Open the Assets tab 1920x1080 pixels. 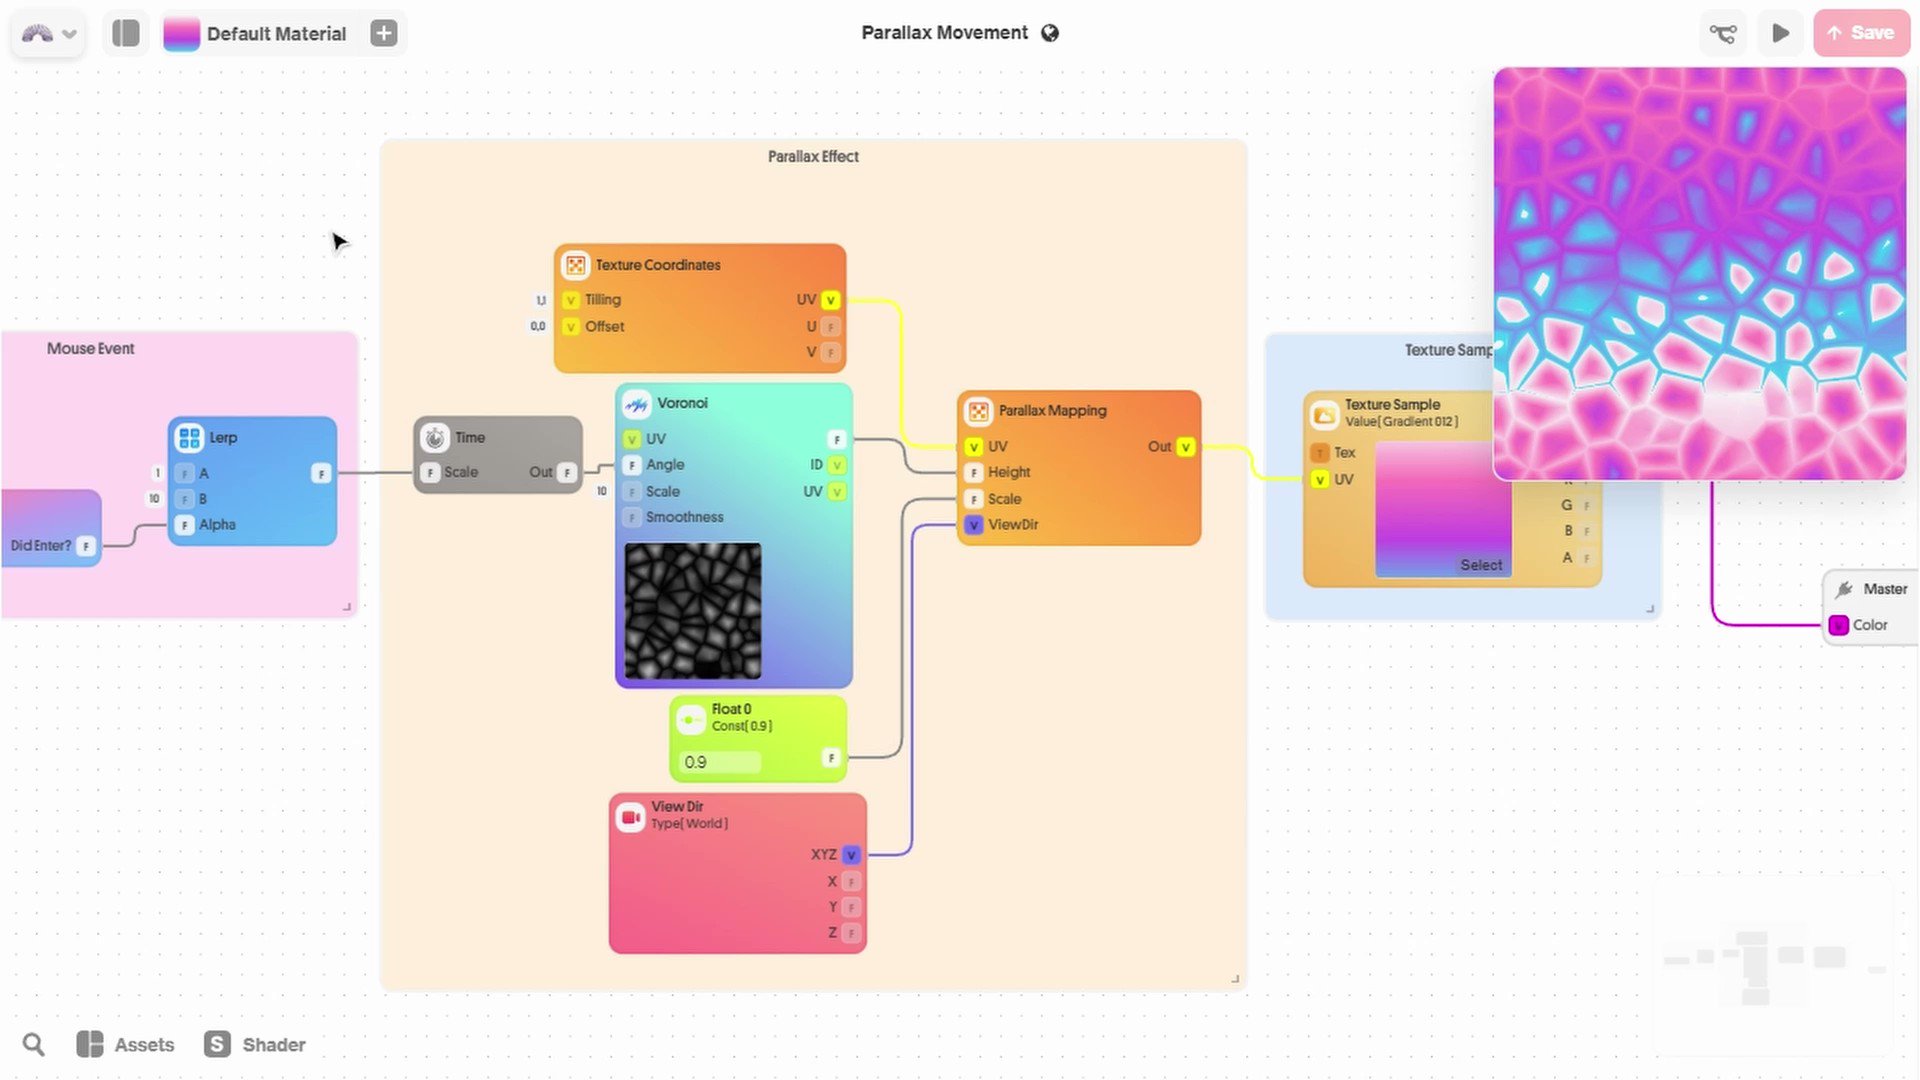pos(126,1045)
